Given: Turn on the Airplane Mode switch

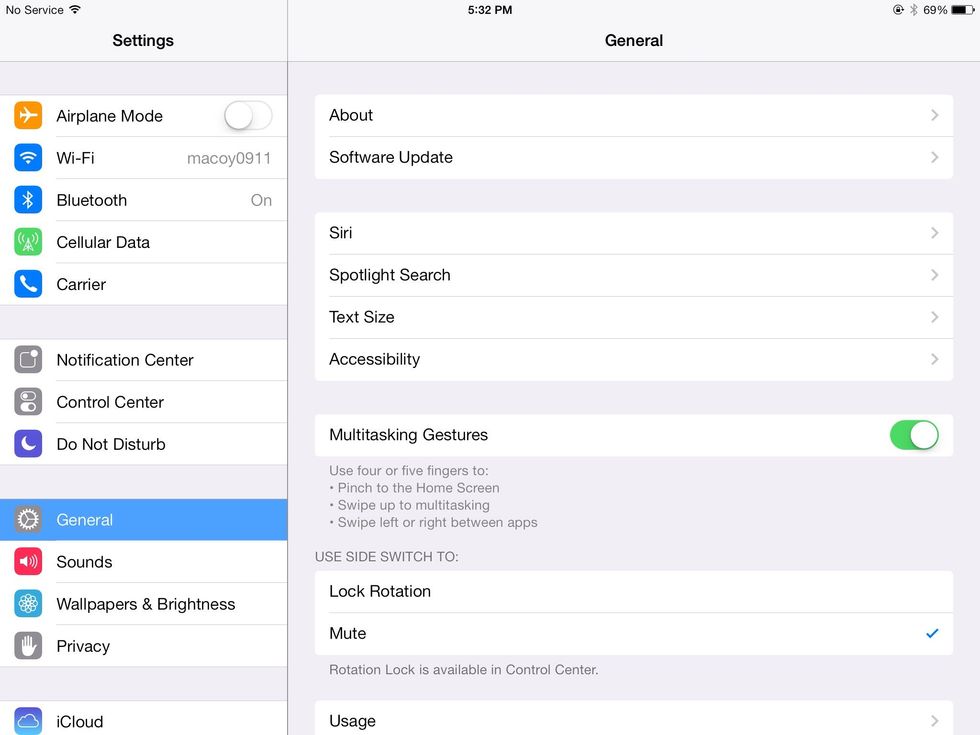Looking at the screenshot, I should 247,116.
